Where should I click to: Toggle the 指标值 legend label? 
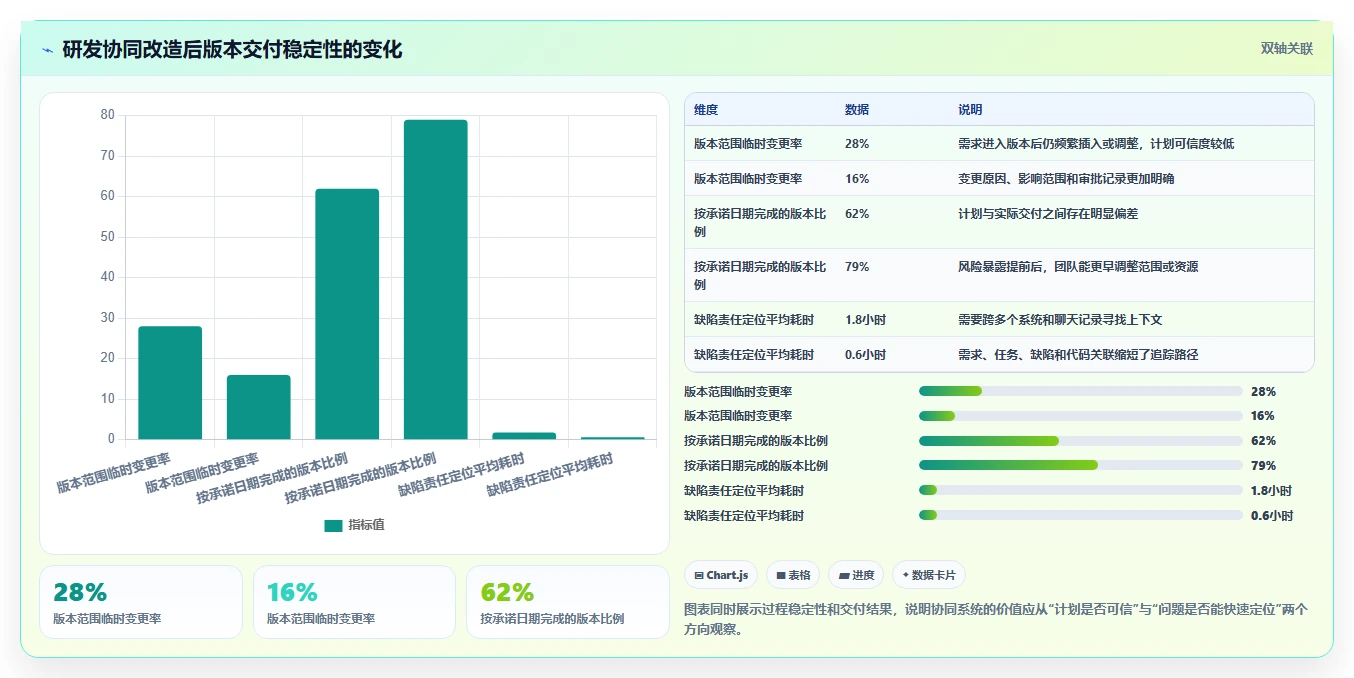point(366,525)
